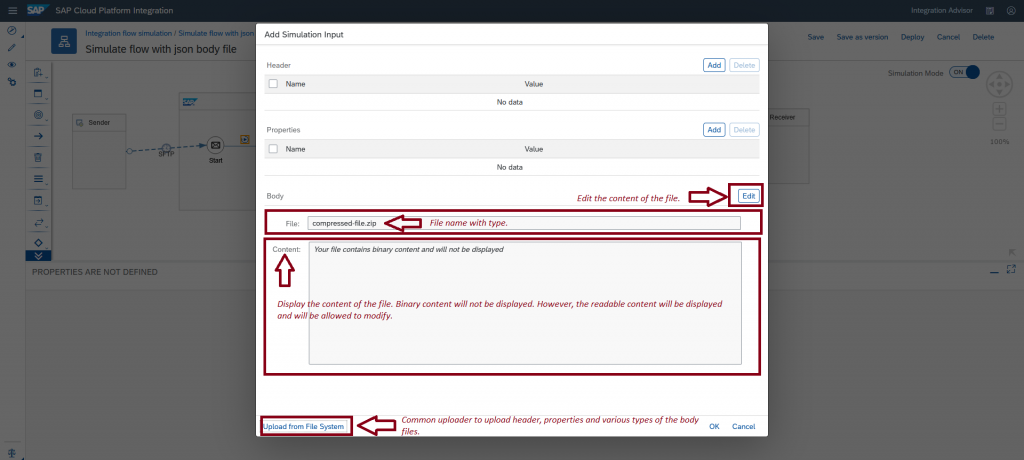Click the canvas pan navigation control

(999, 85)
